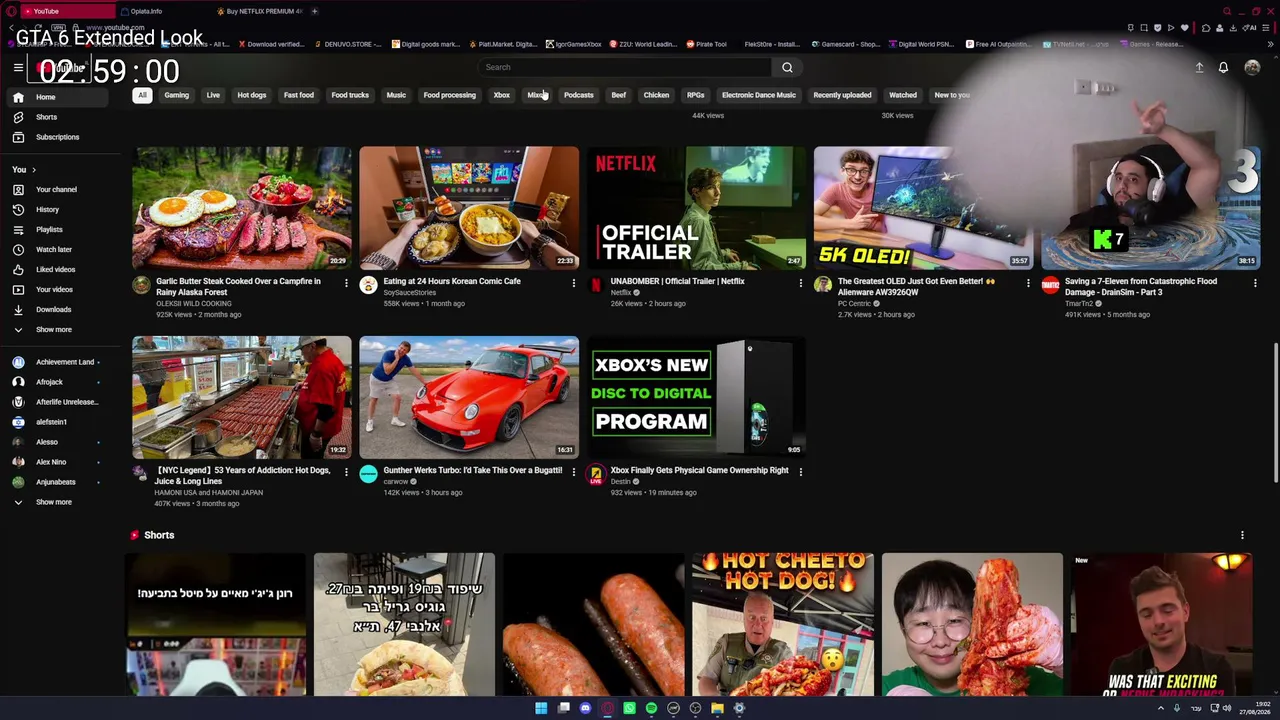Open a new browser tab with plus
1280x720 pixels.
[x=314, y=11]
